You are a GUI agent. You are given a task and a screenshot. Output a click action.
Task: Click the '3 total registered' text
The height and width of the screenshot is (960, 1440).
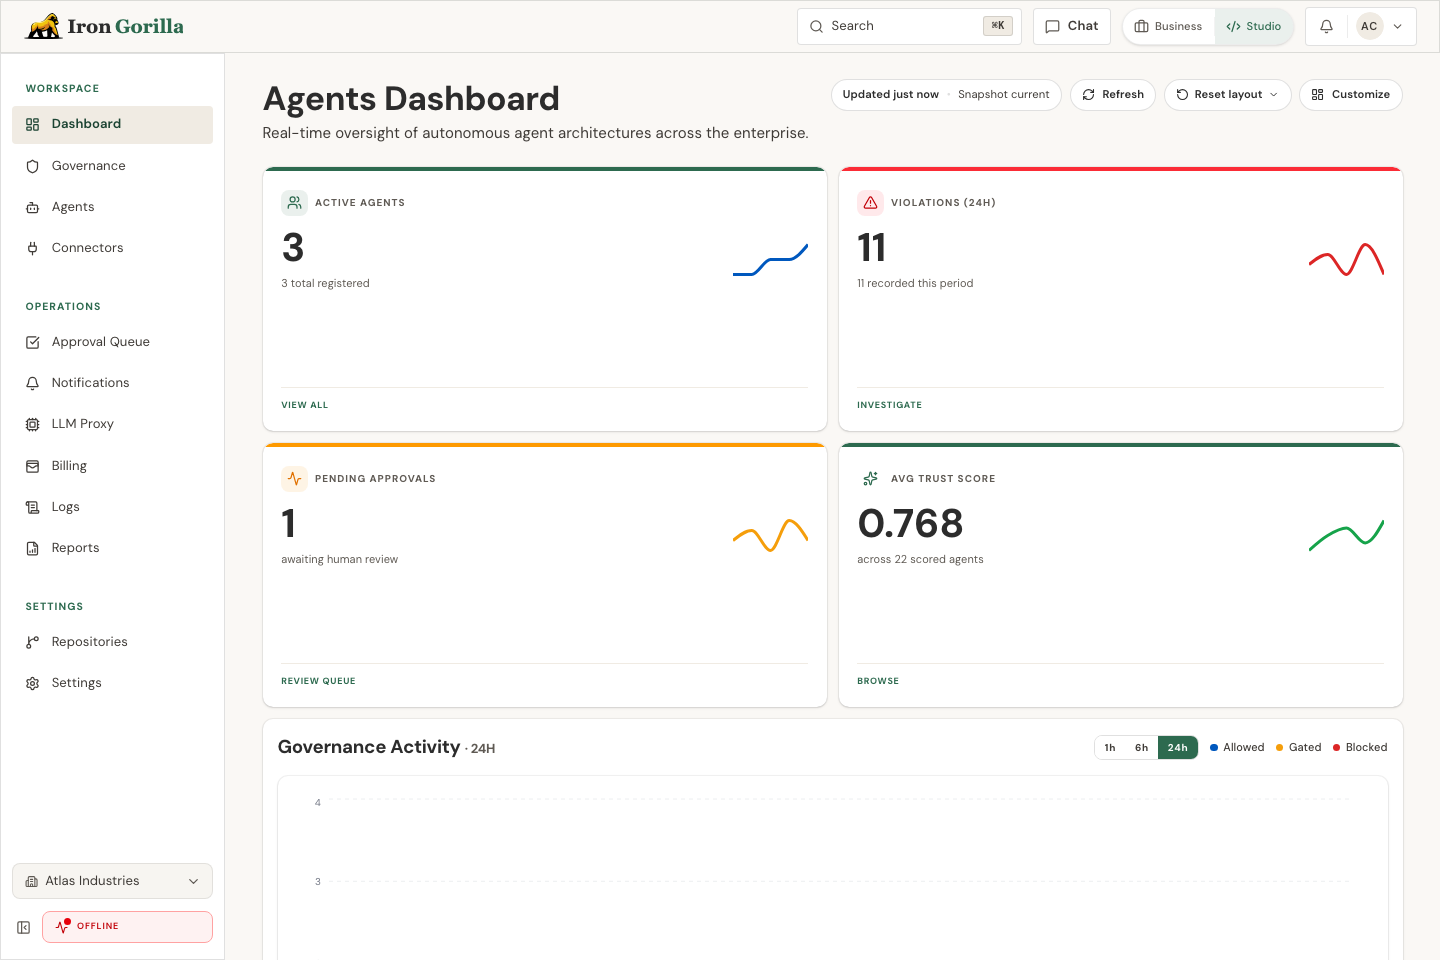(325, 284)
